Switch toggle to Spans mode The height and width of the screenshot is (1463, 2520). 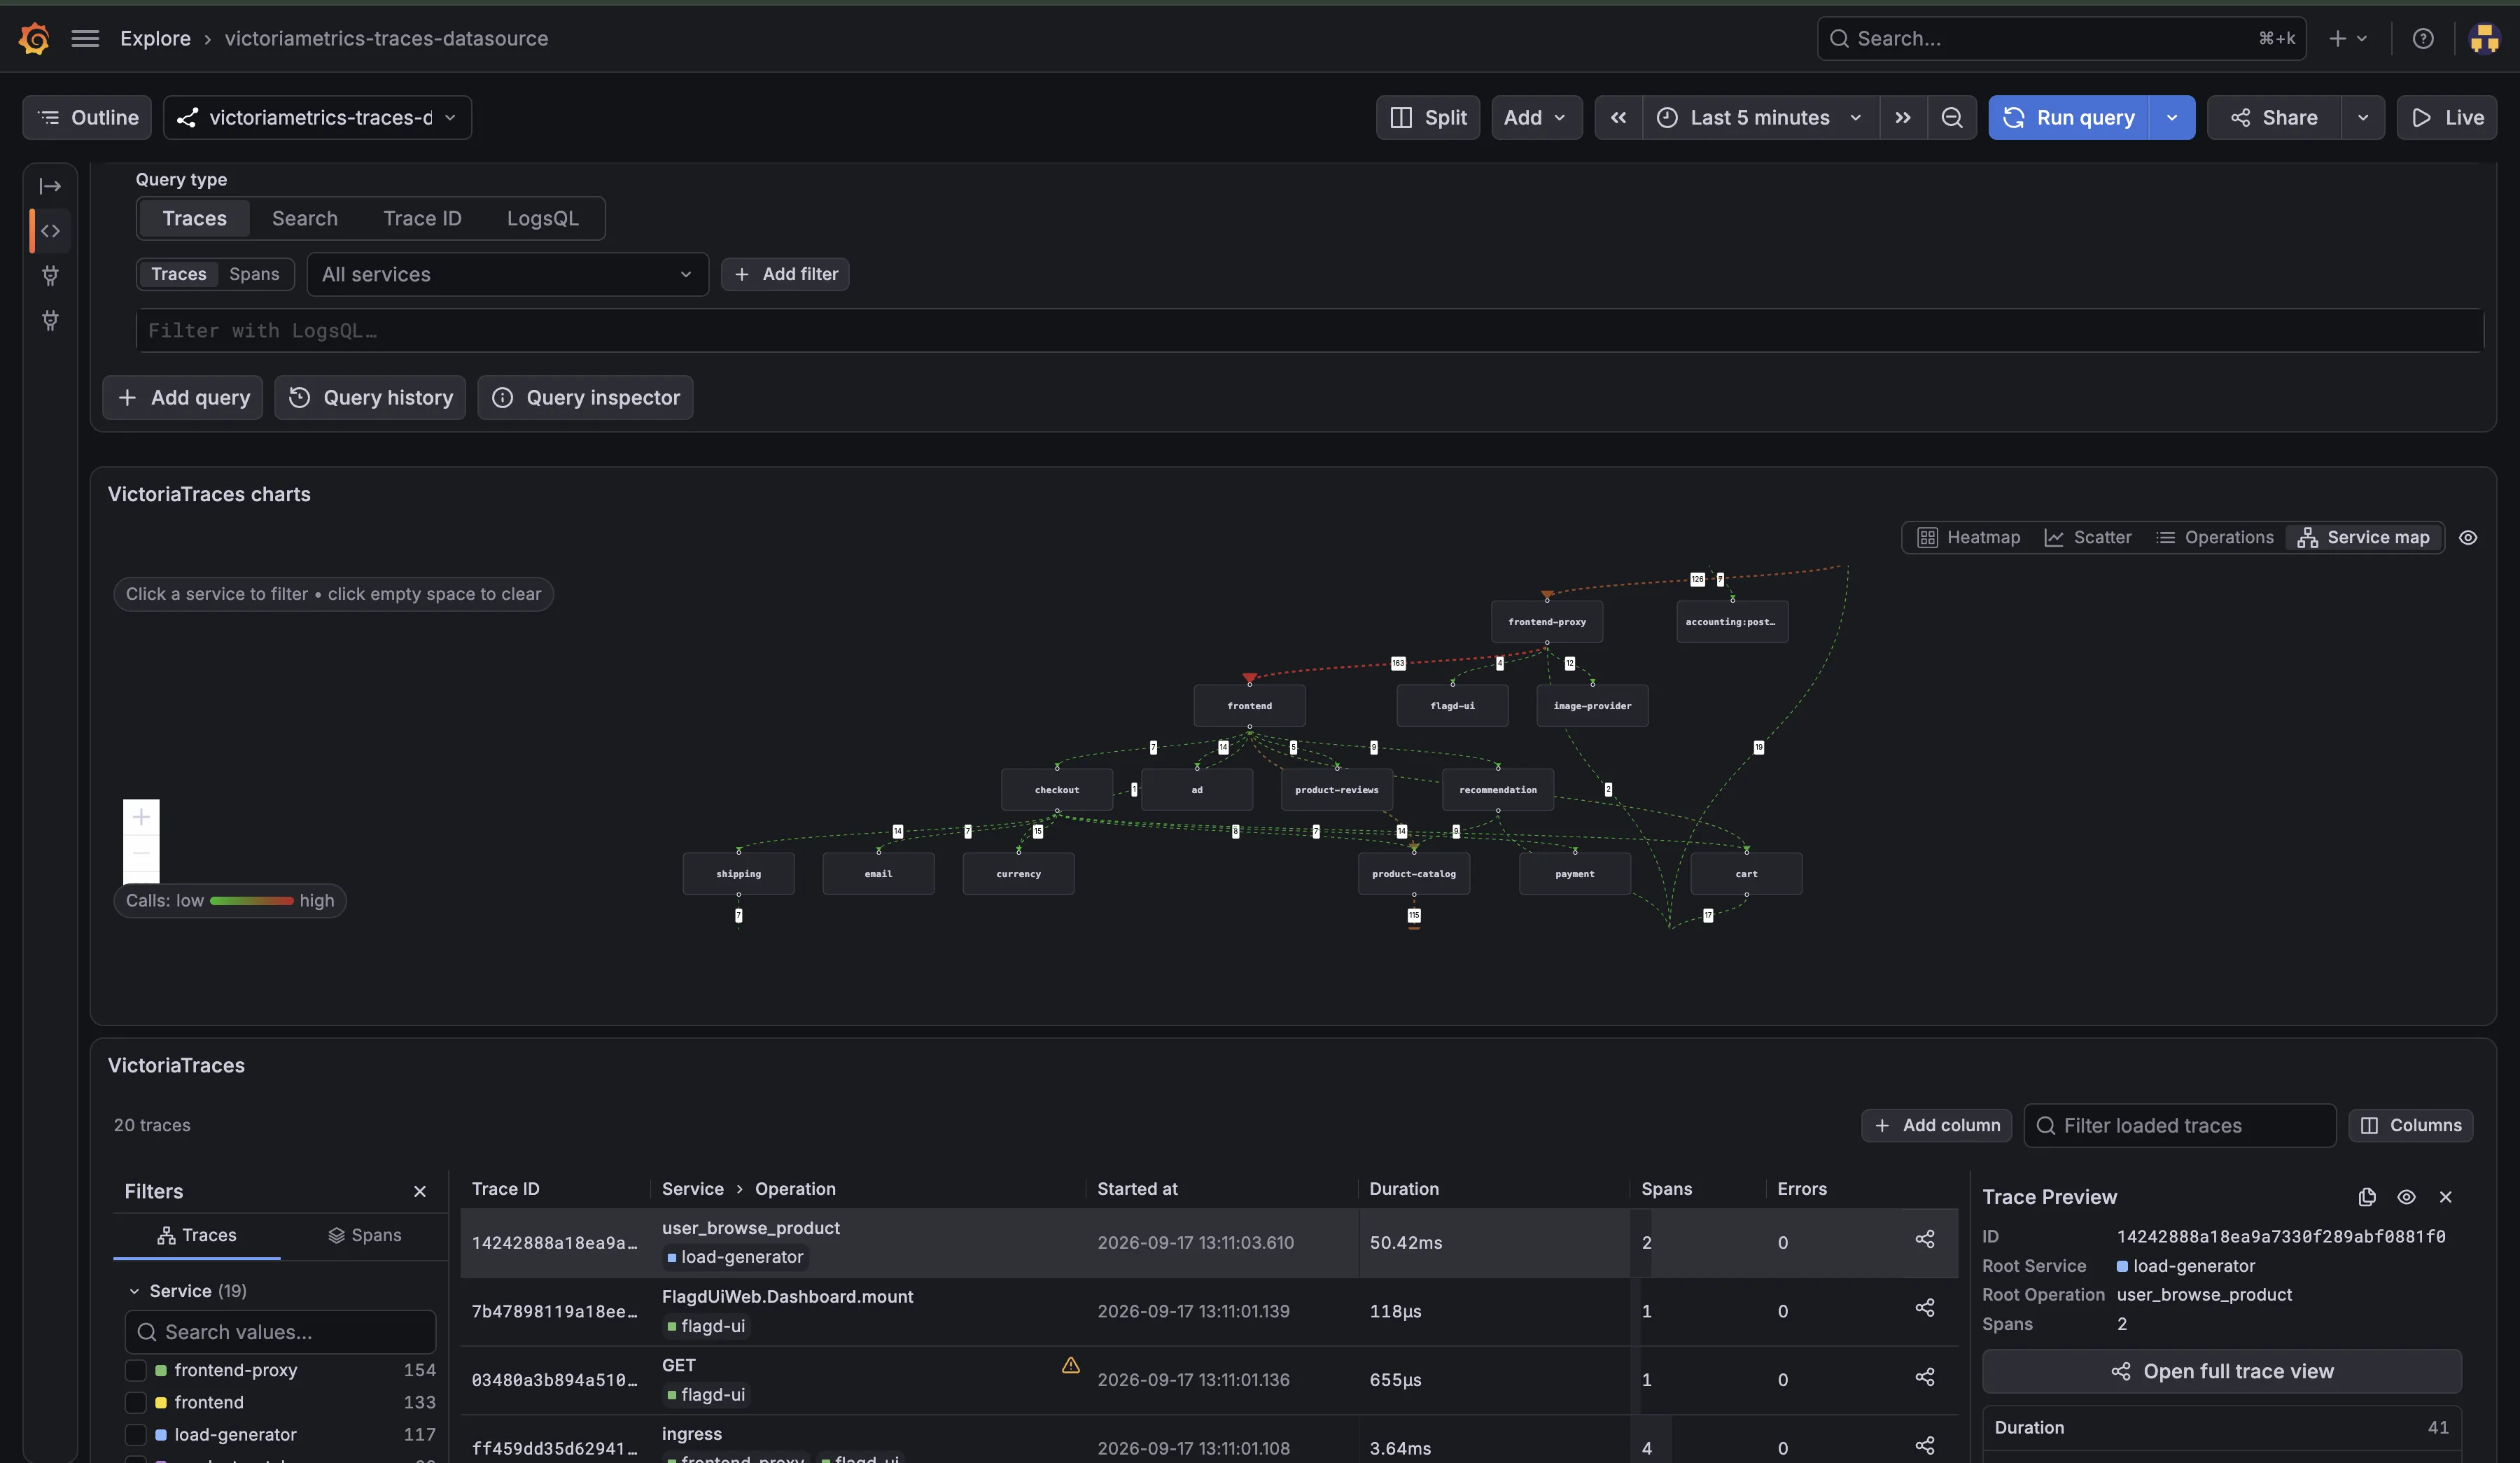click(x=254, y=274)
